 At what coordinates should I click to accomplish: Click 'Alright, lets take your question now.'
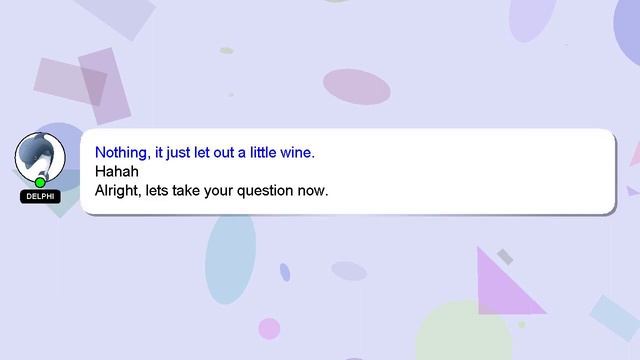coord(211,191)
